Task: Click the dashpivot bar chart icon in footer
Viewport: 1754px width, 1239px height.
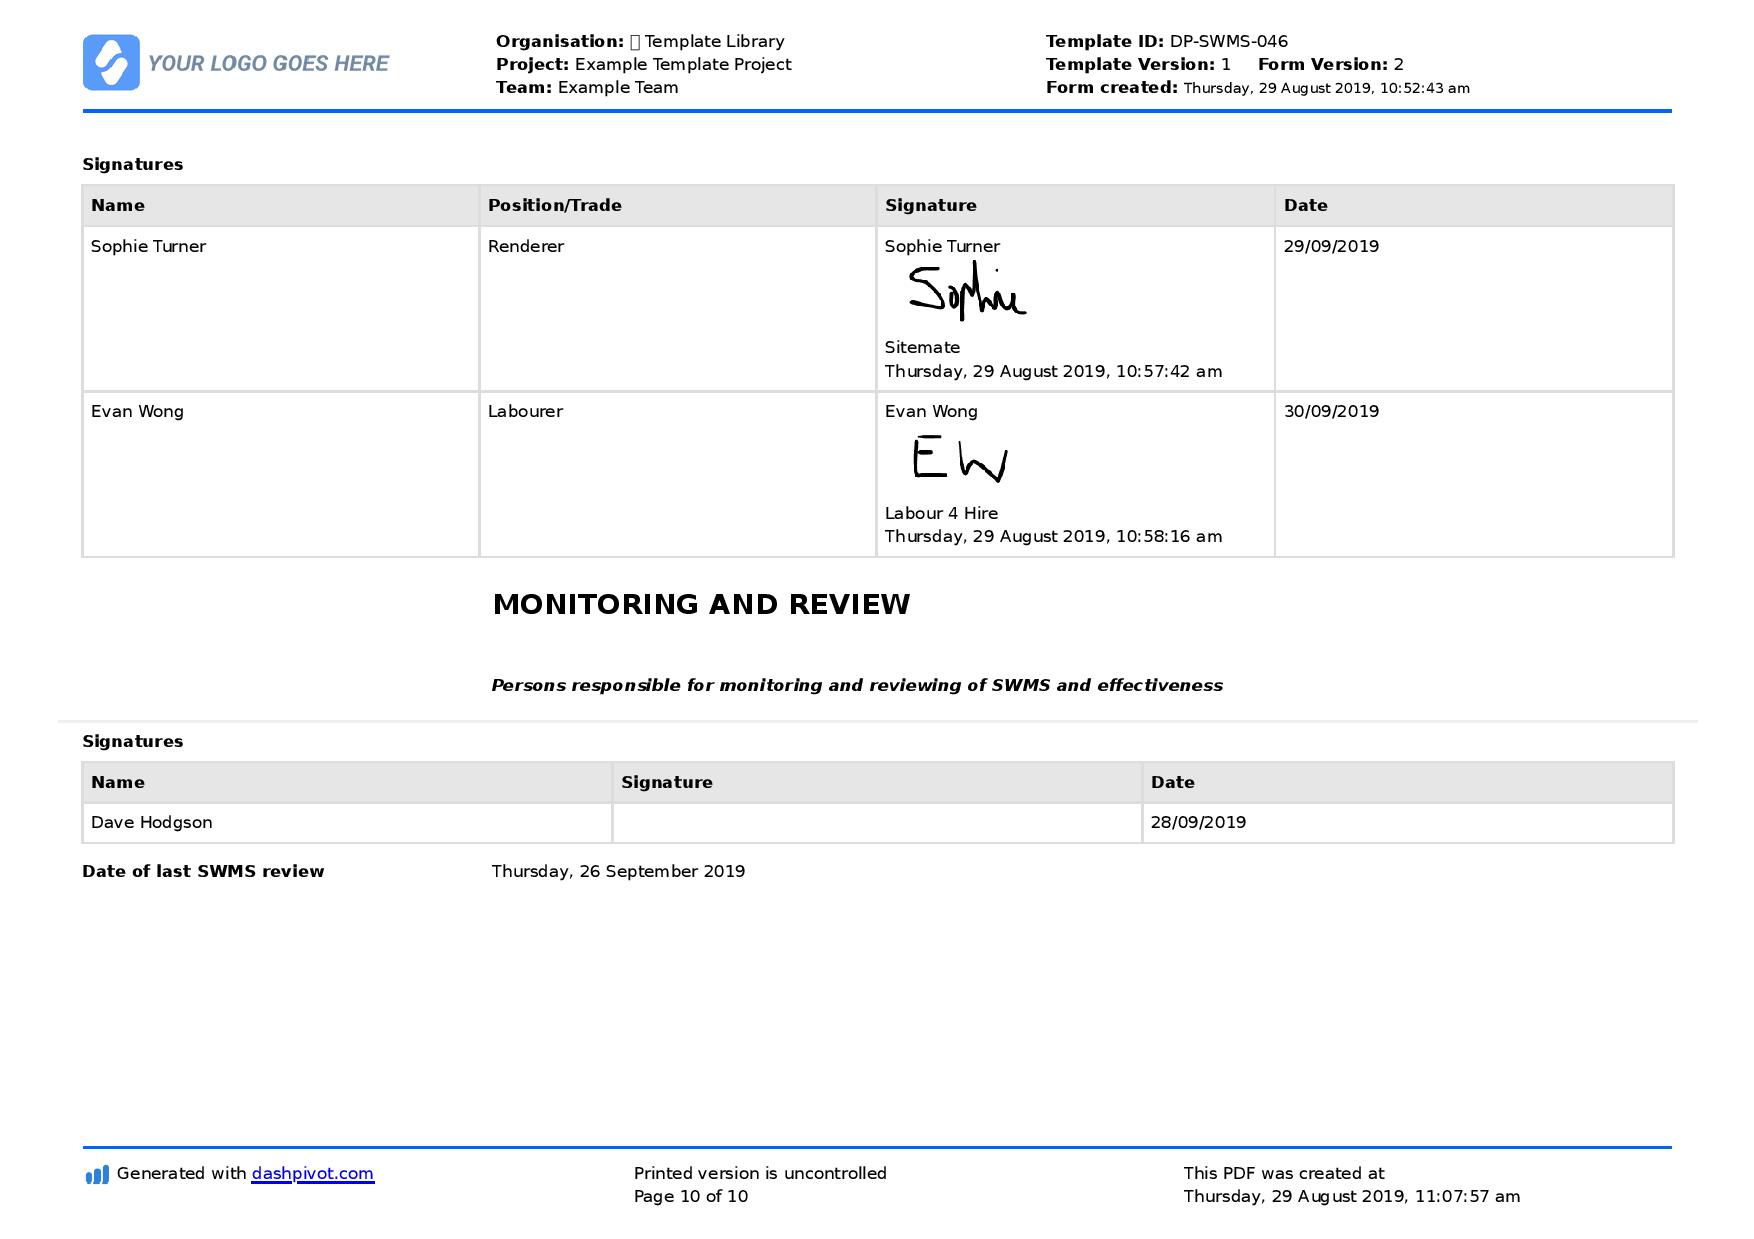Action: tap(97, 1175)
